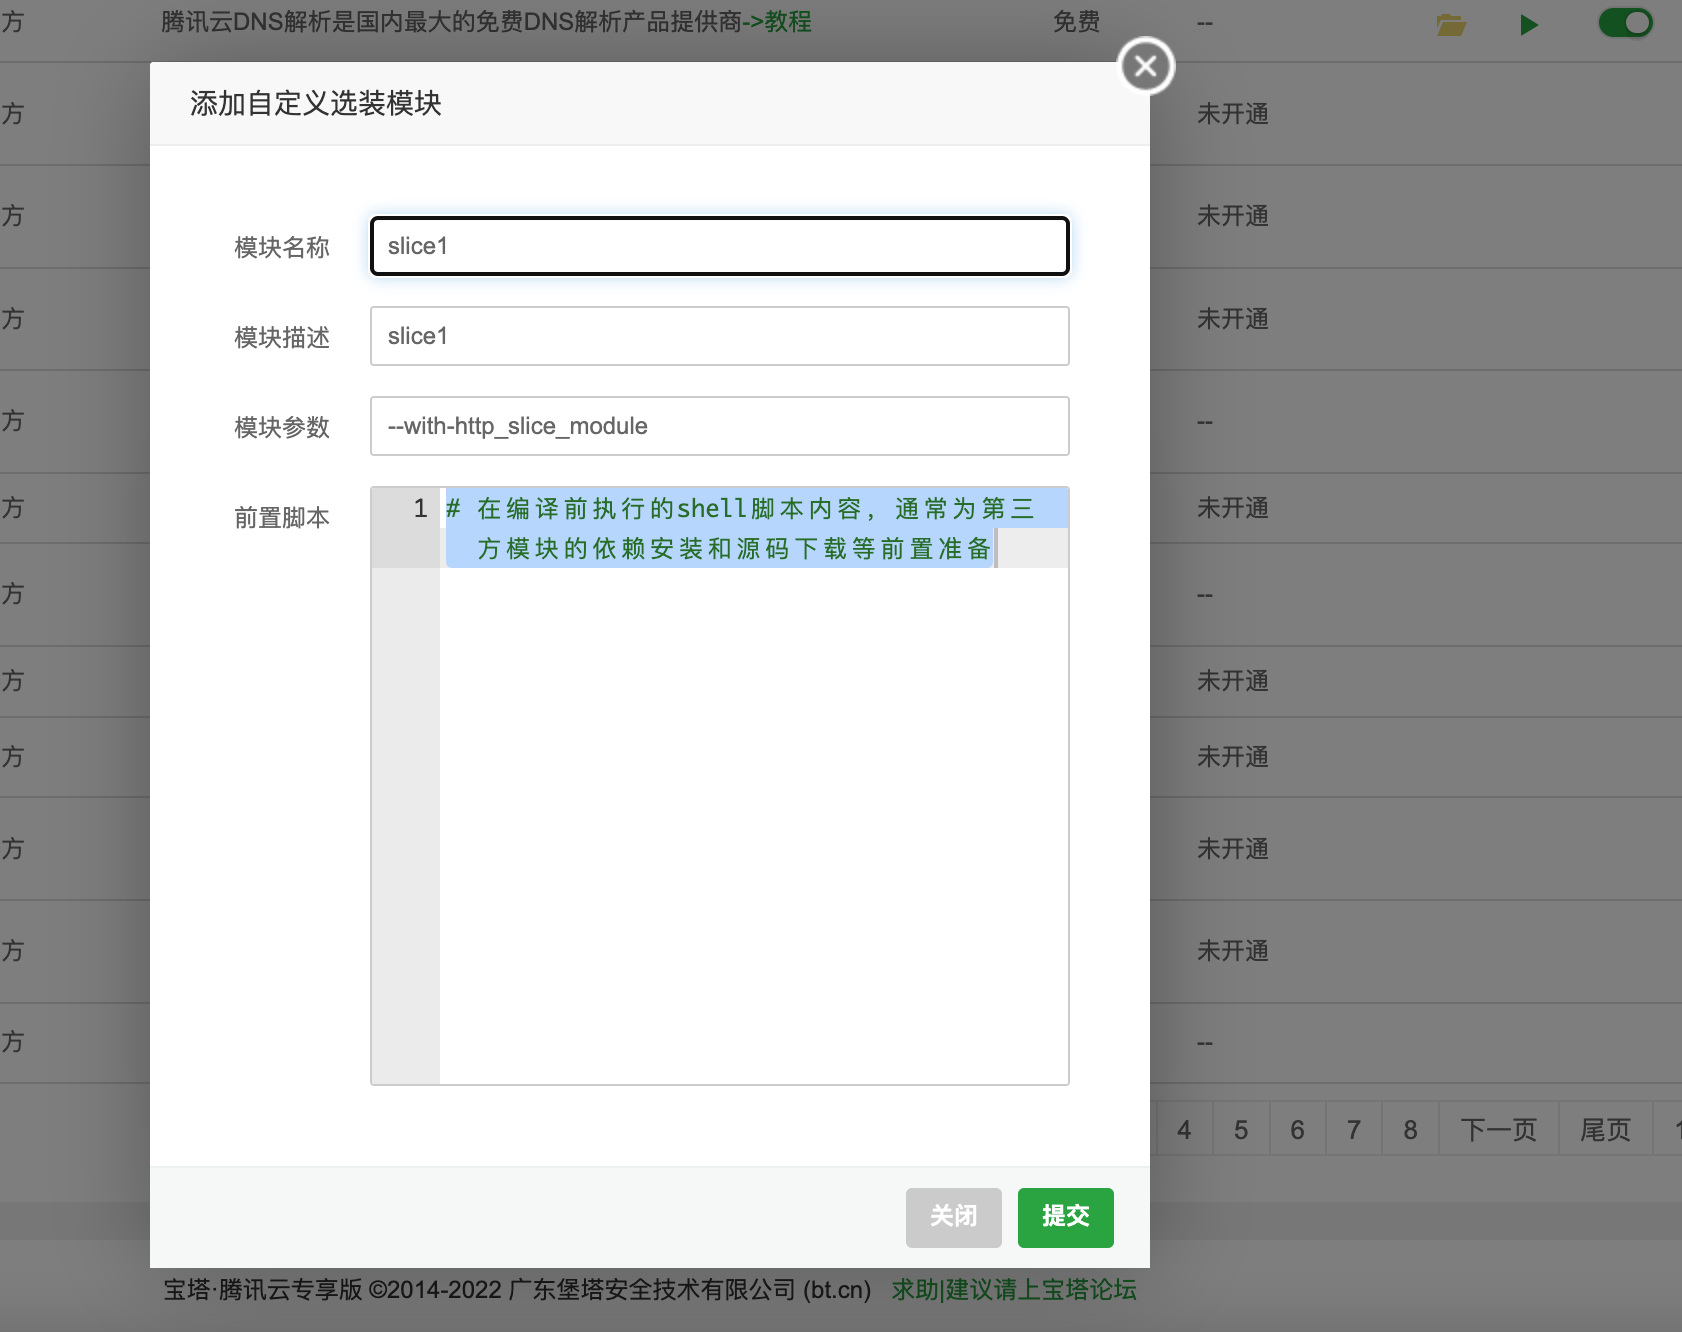Click the 模块名称 input field
Screen dimensions: 1682x1332
tap(719, 246)
